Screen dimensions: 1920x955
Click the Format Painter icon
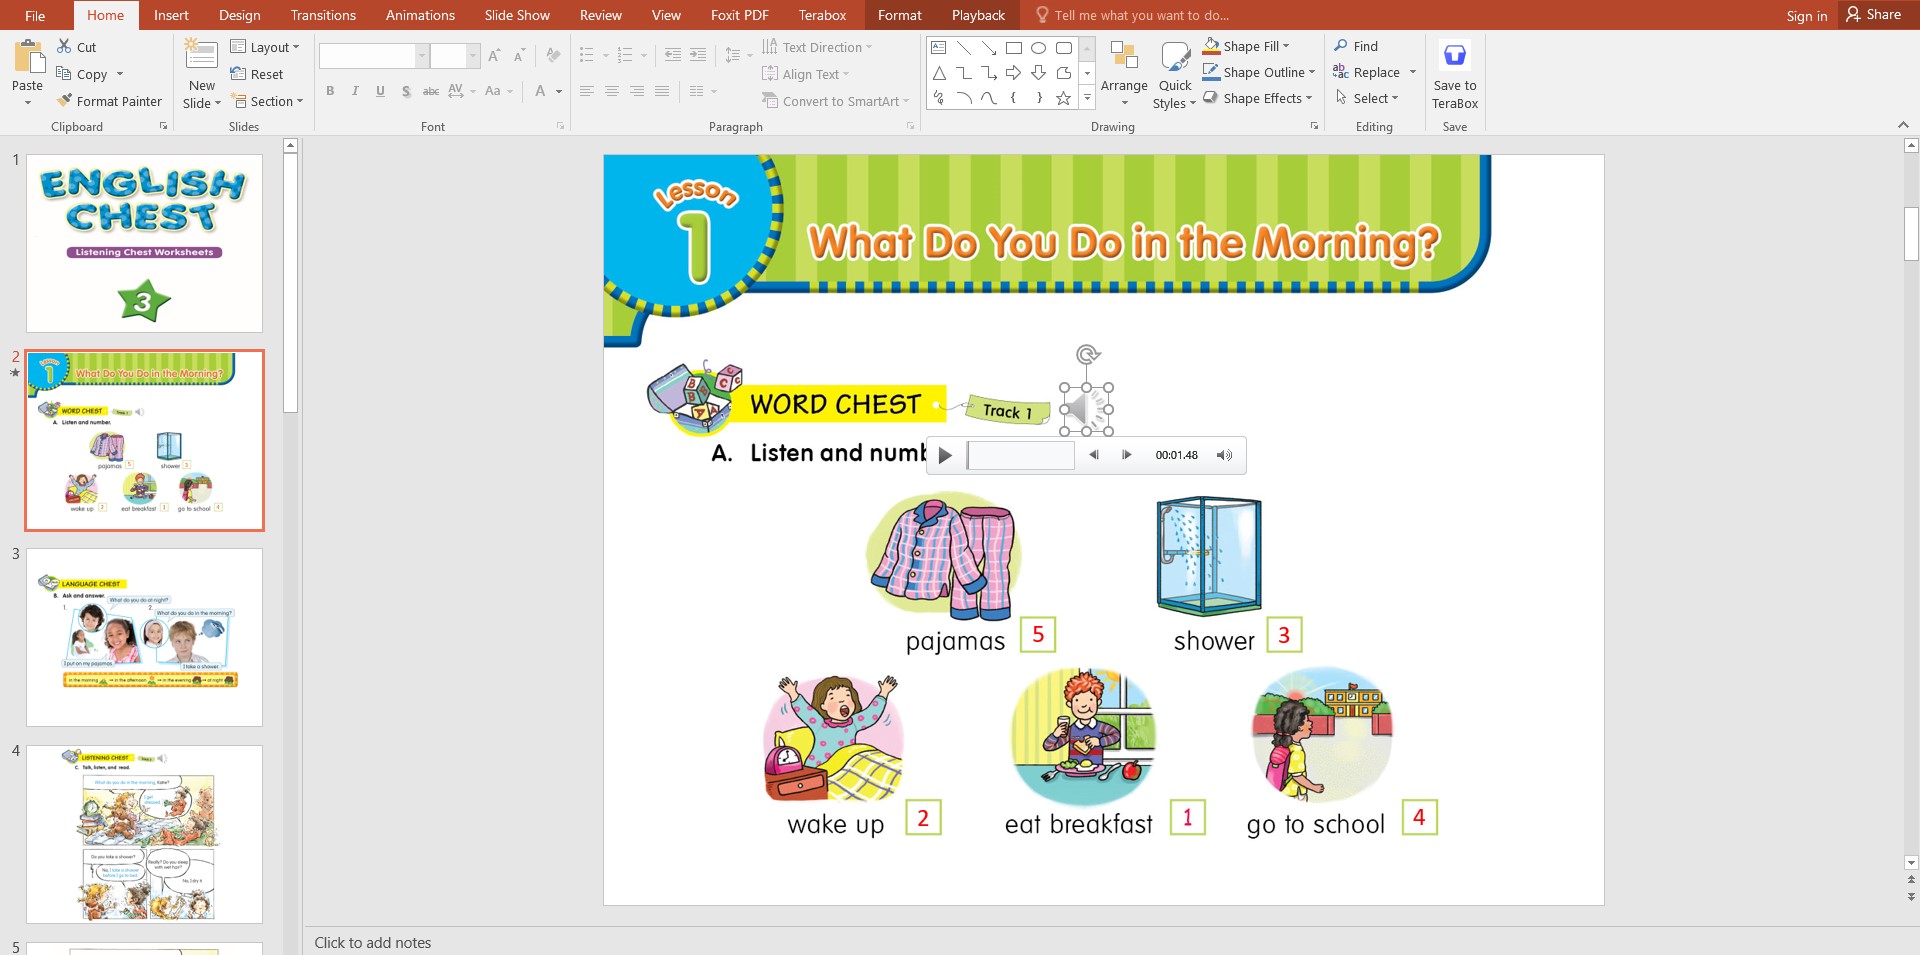coord(64,101)
